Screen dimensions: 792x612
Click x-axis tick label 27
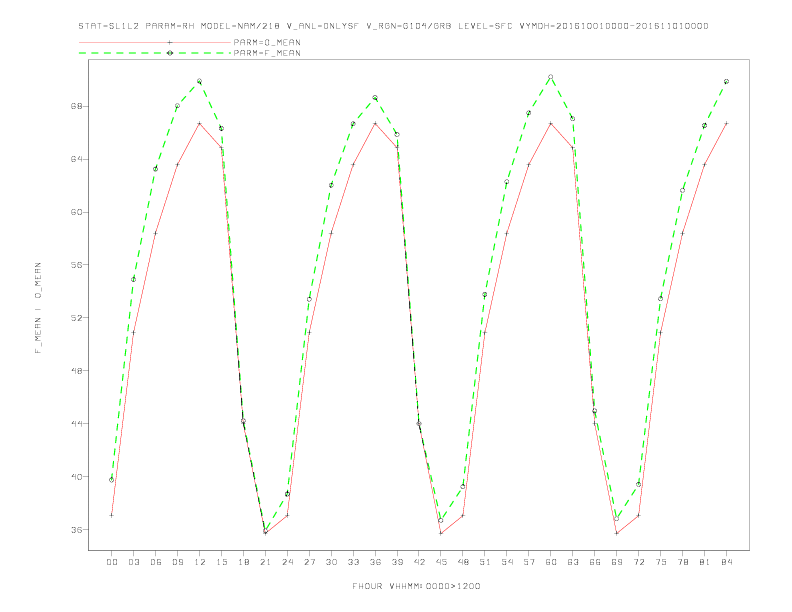tap(309, 562)
